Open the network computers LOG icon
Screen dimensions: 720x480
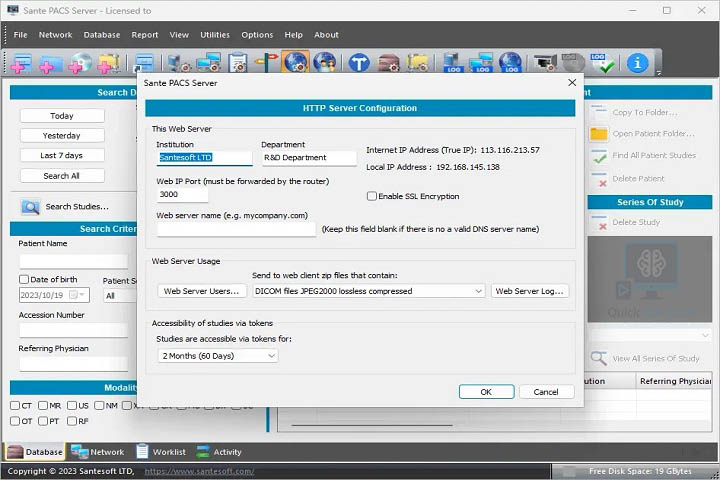[x=481, y=63]
